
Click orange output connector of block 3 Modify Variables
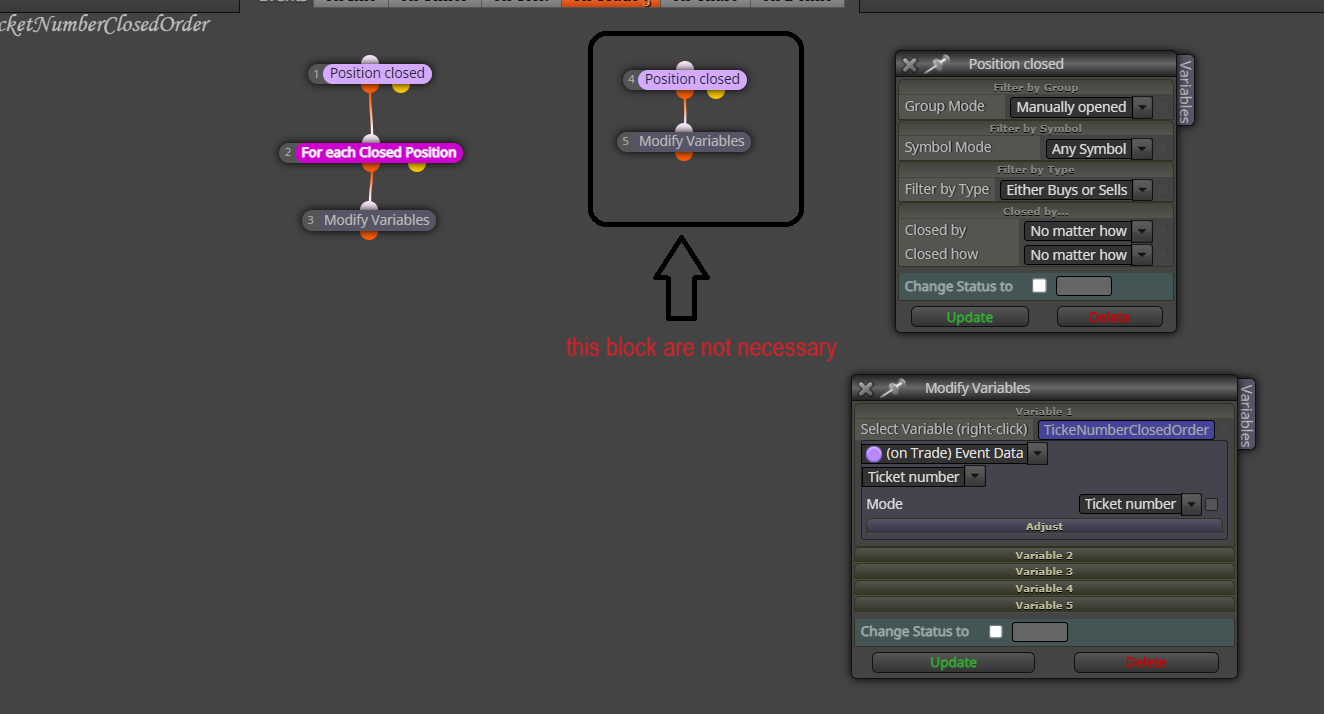click(x=369, y=233)
